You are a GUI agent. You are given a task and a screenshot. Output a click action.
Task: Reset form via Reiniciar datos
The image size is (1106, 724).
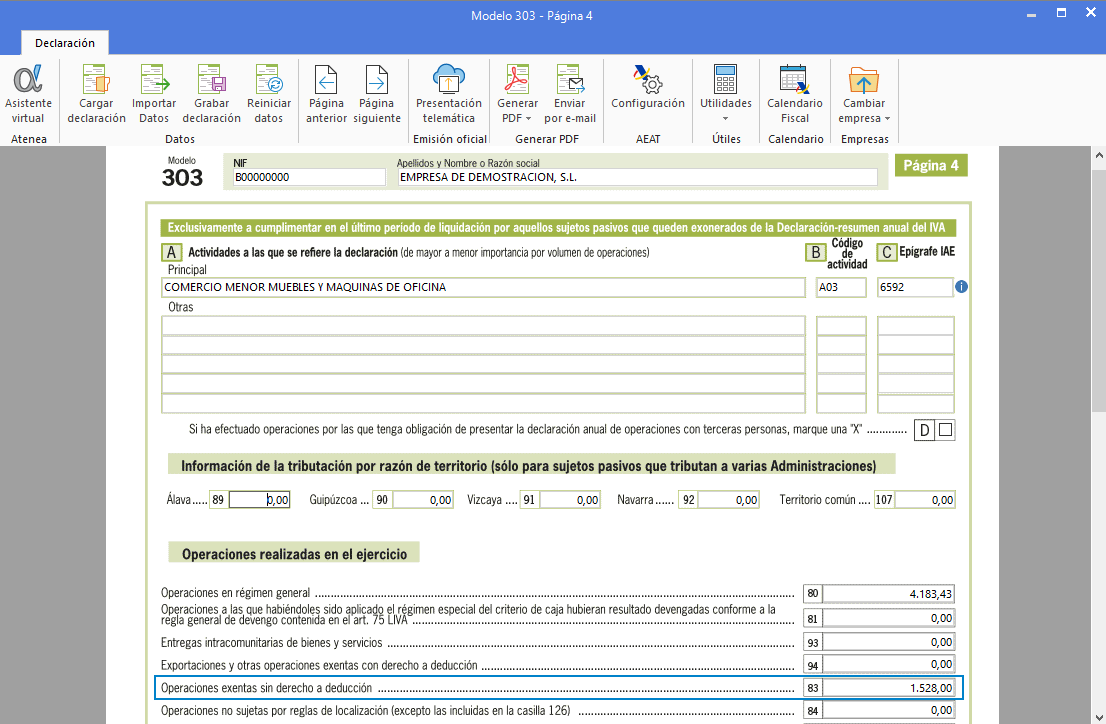(269, 95)
